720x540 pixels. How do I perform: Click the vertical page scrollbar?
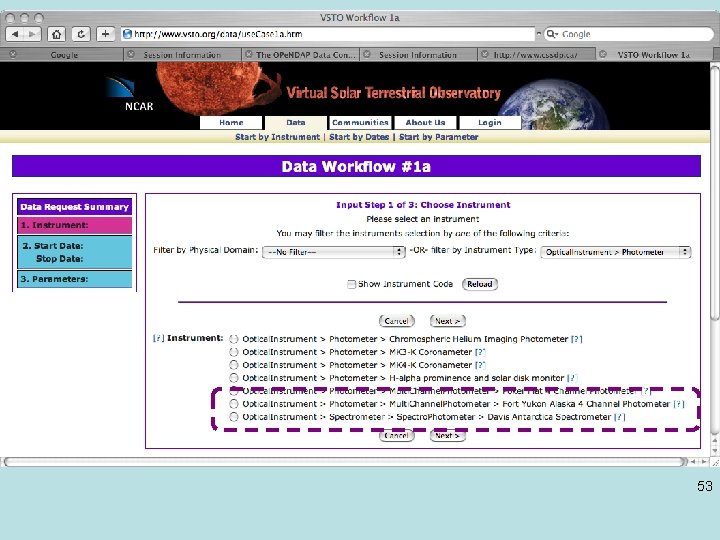click(x=714, y=193)
